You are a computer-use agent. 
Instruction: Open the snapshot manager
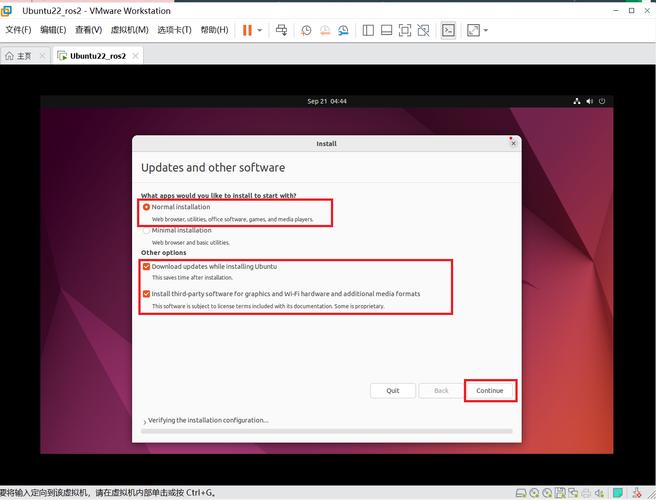click(x=343, y=30)
